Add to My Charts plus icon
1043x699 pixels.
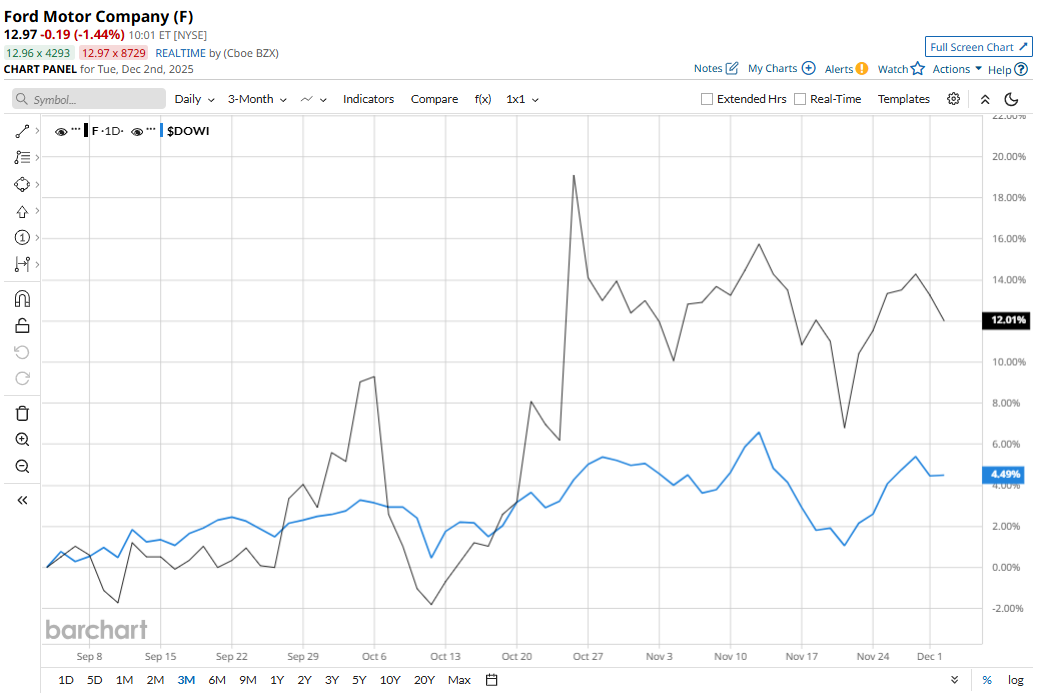click(808, 68)
